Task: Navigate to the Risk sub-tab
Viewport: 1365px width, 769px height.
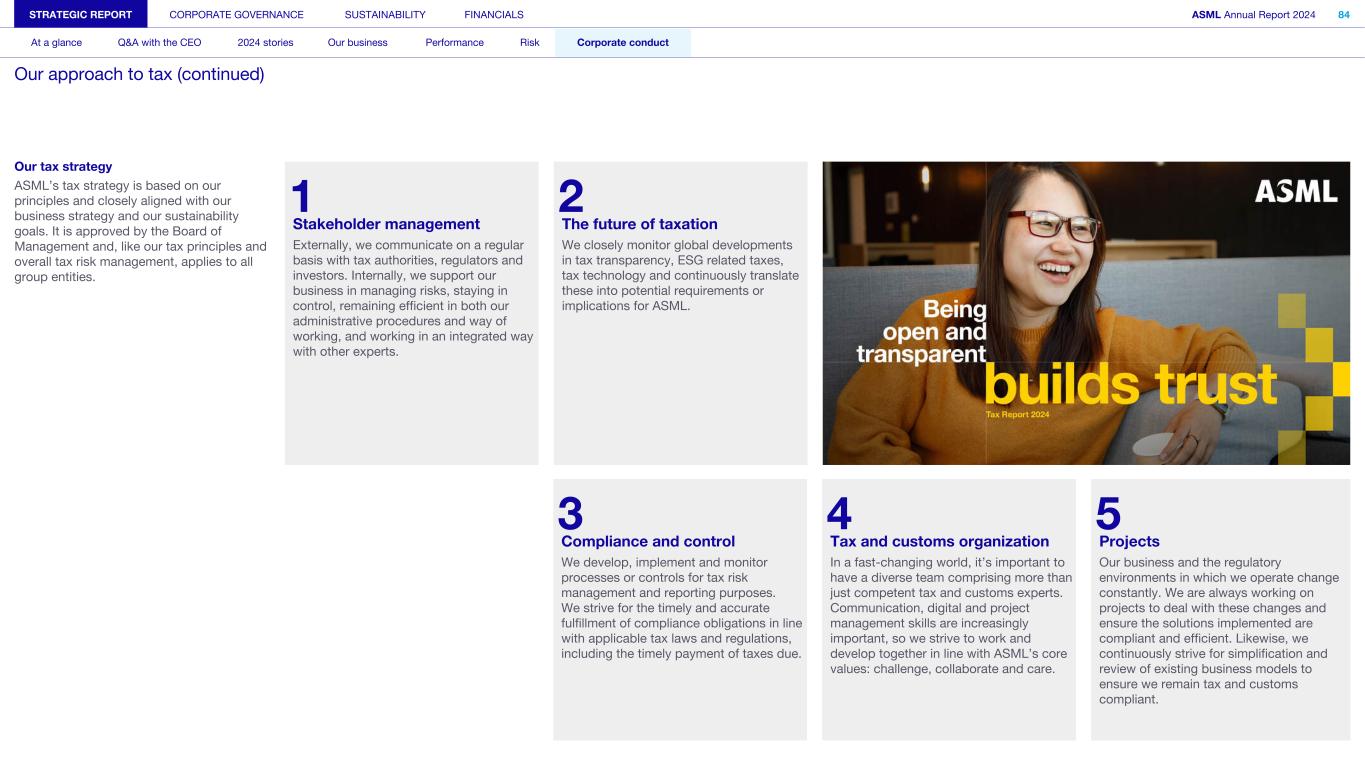Action: pos(529,43)
